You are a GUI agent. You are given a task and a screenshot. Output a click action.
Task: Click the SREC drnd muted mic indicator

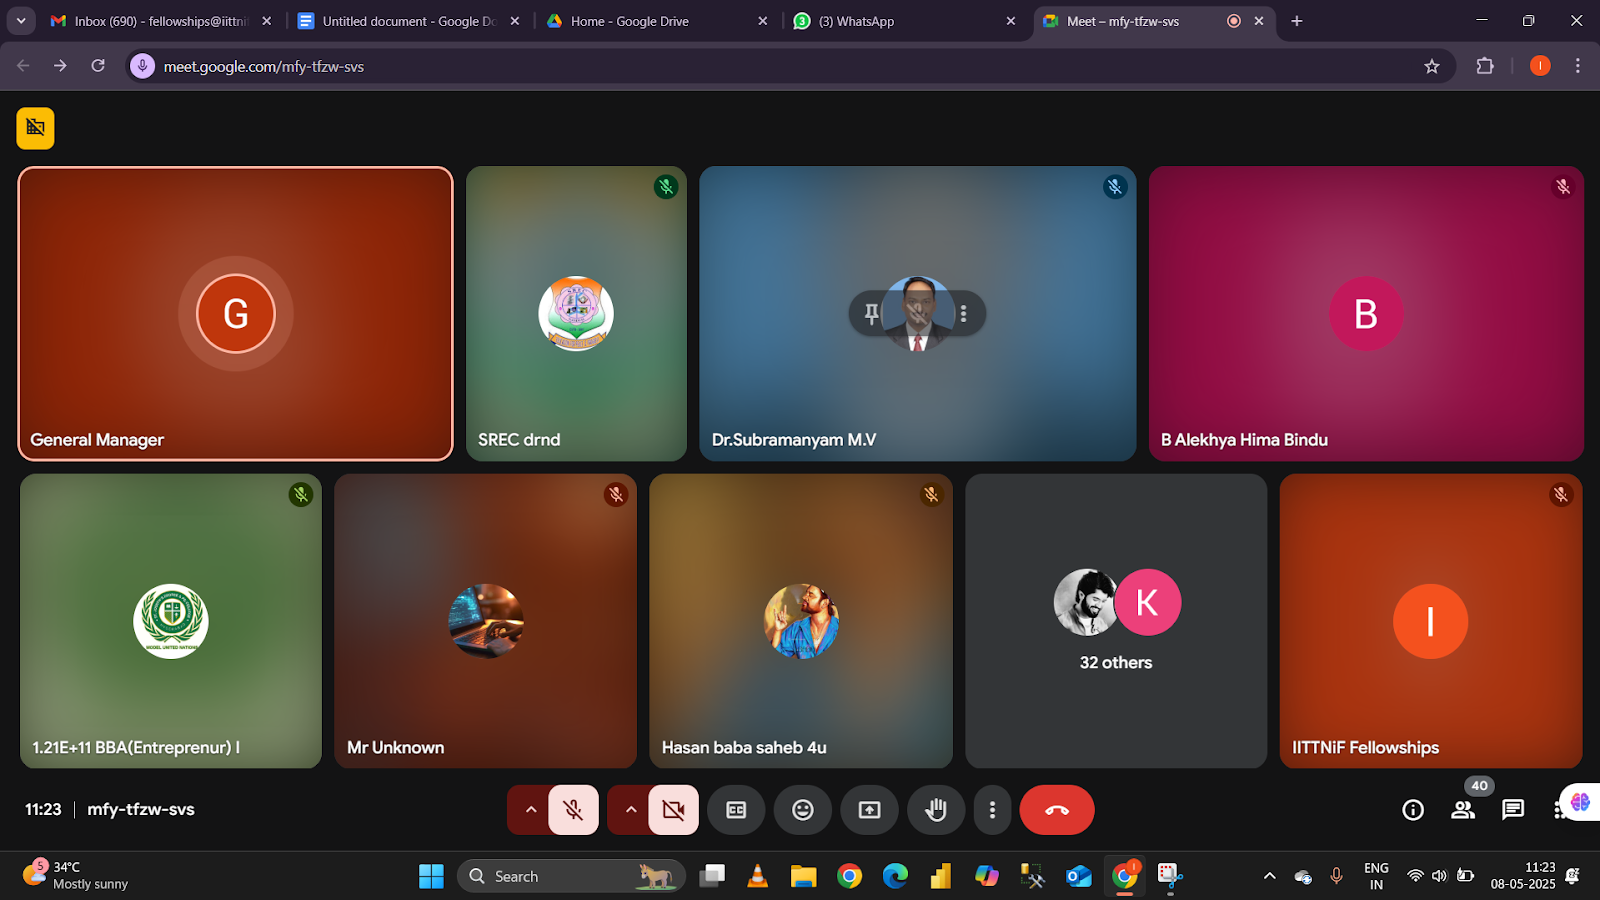pos(666,187)
